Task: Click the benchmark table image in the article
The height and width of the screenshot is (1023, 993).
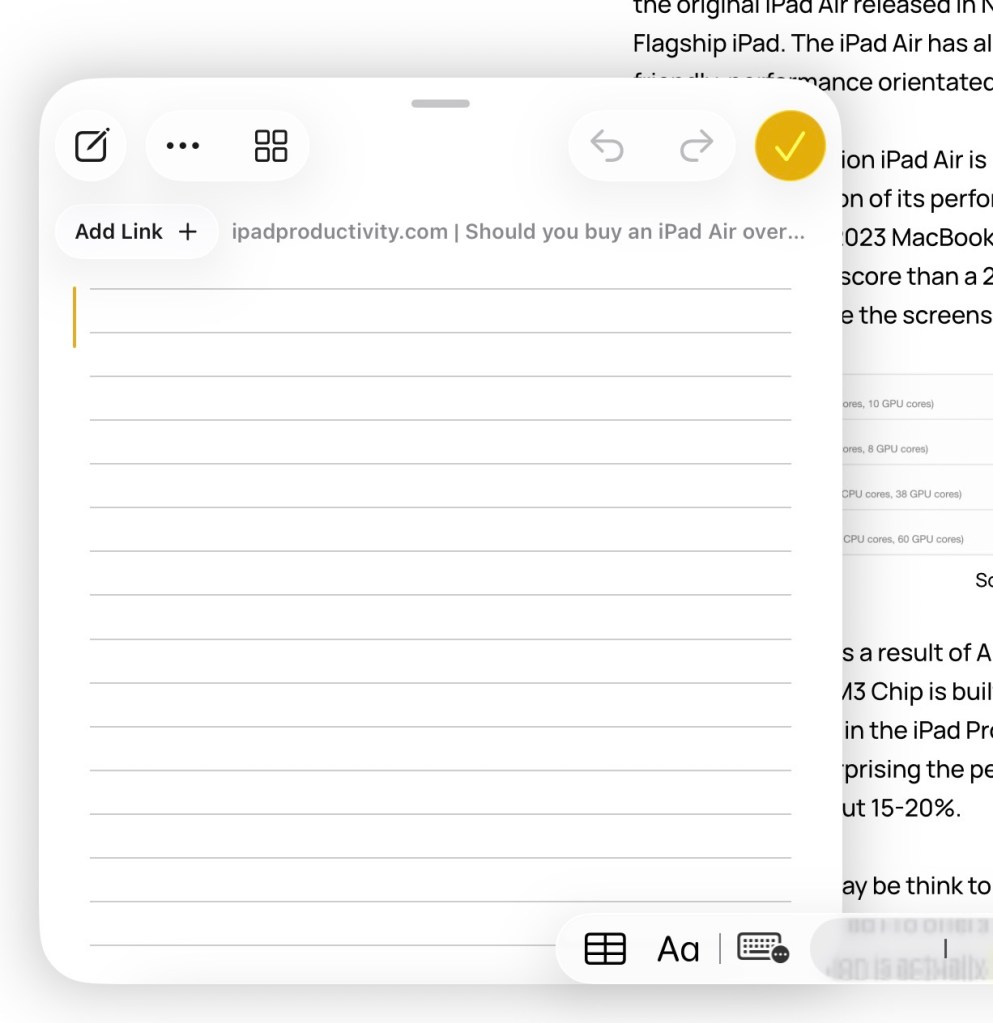Action: point(915,470)
